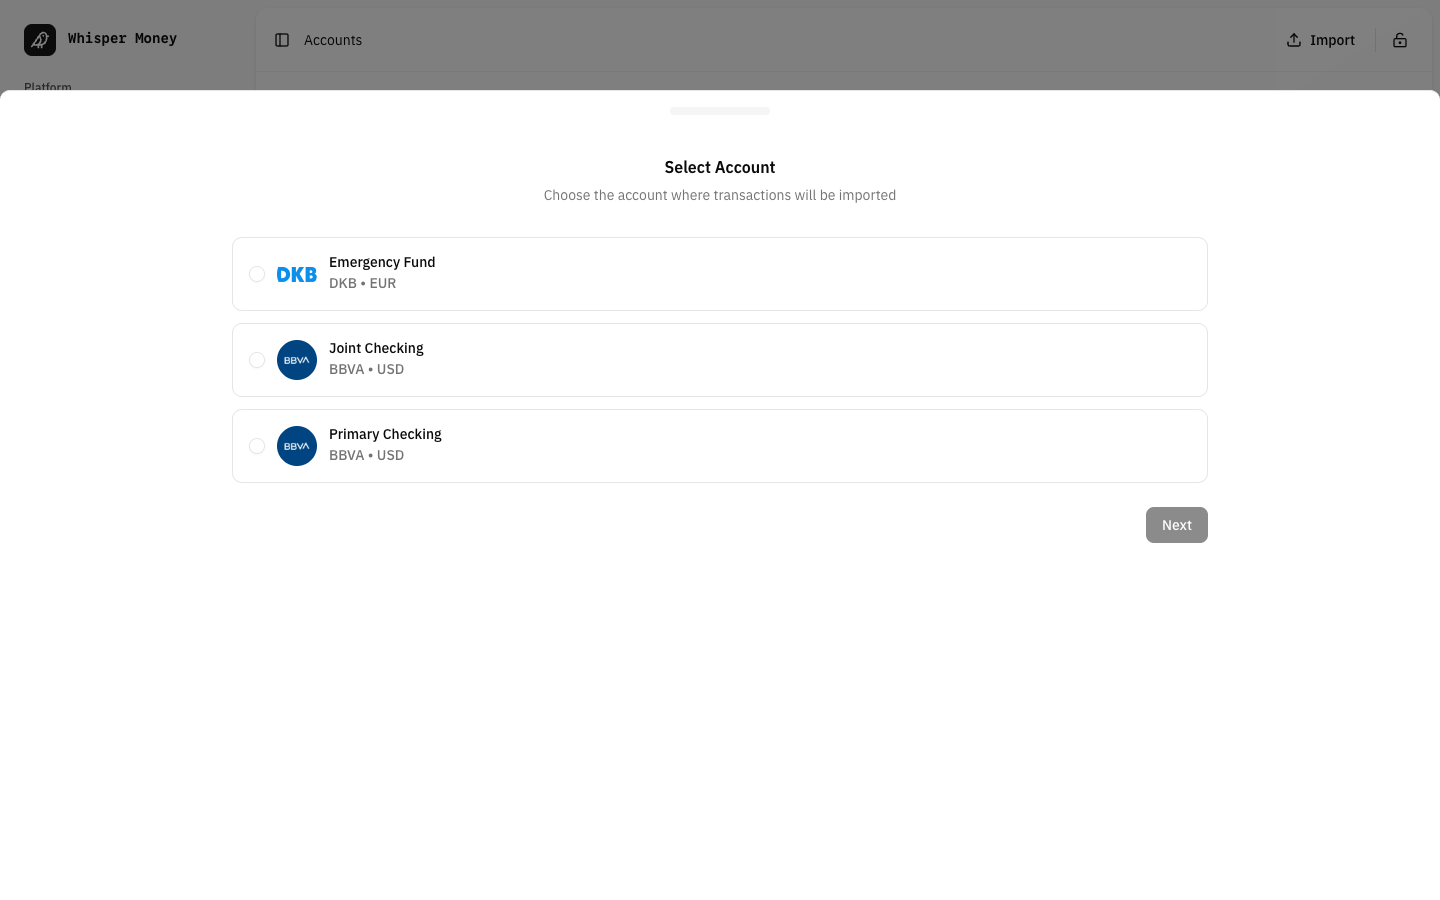The image size is (1440, 900).
Task: Open the Accounts view in the header
Action: (x=333, y=40)
